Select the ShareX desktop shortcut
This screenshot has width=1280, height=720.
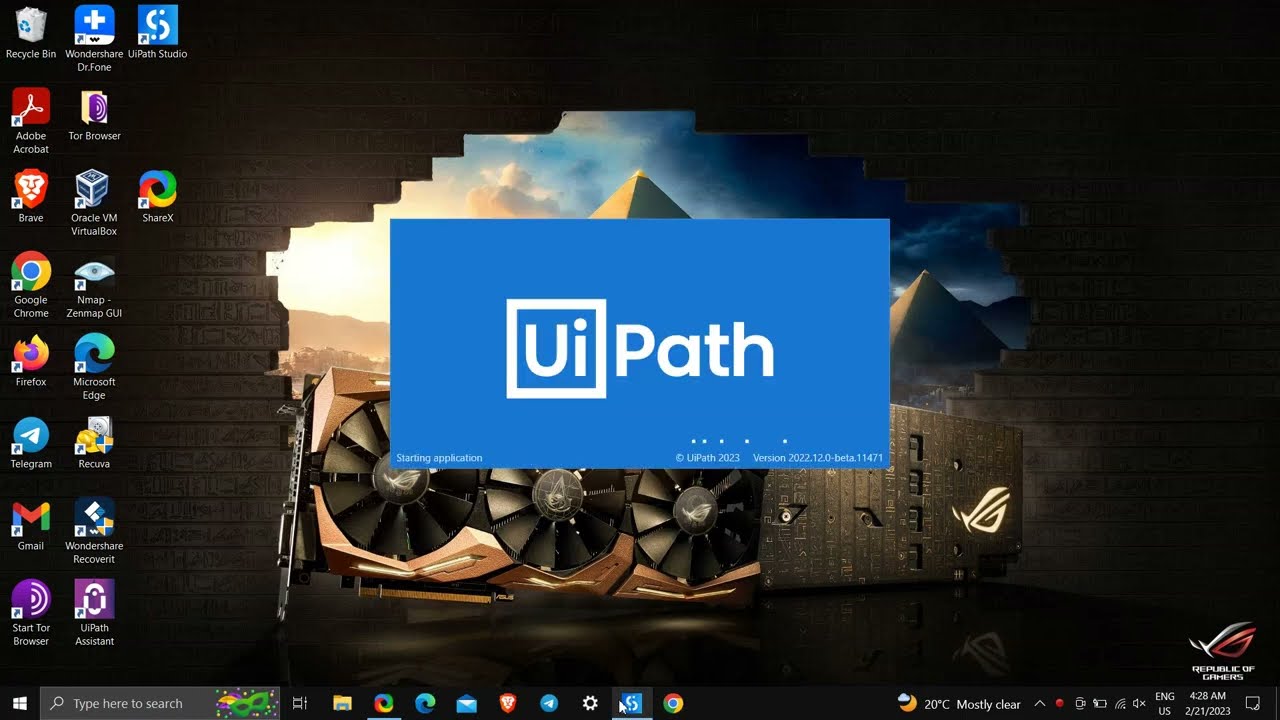(x=157, y=196)
